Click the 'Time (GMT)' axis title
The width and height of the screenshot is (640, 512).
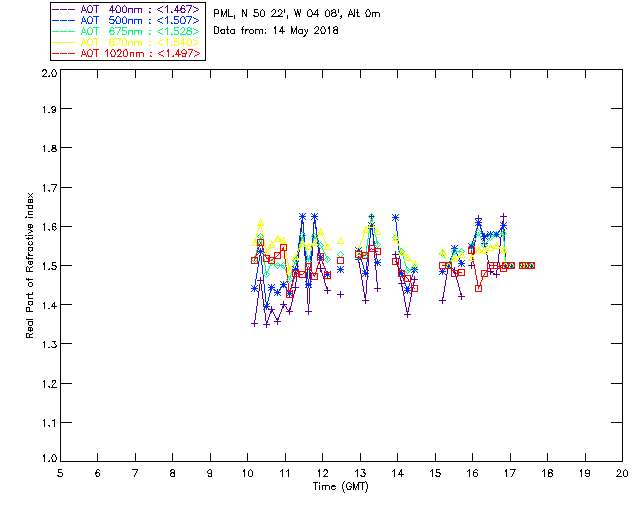point(340,487)
